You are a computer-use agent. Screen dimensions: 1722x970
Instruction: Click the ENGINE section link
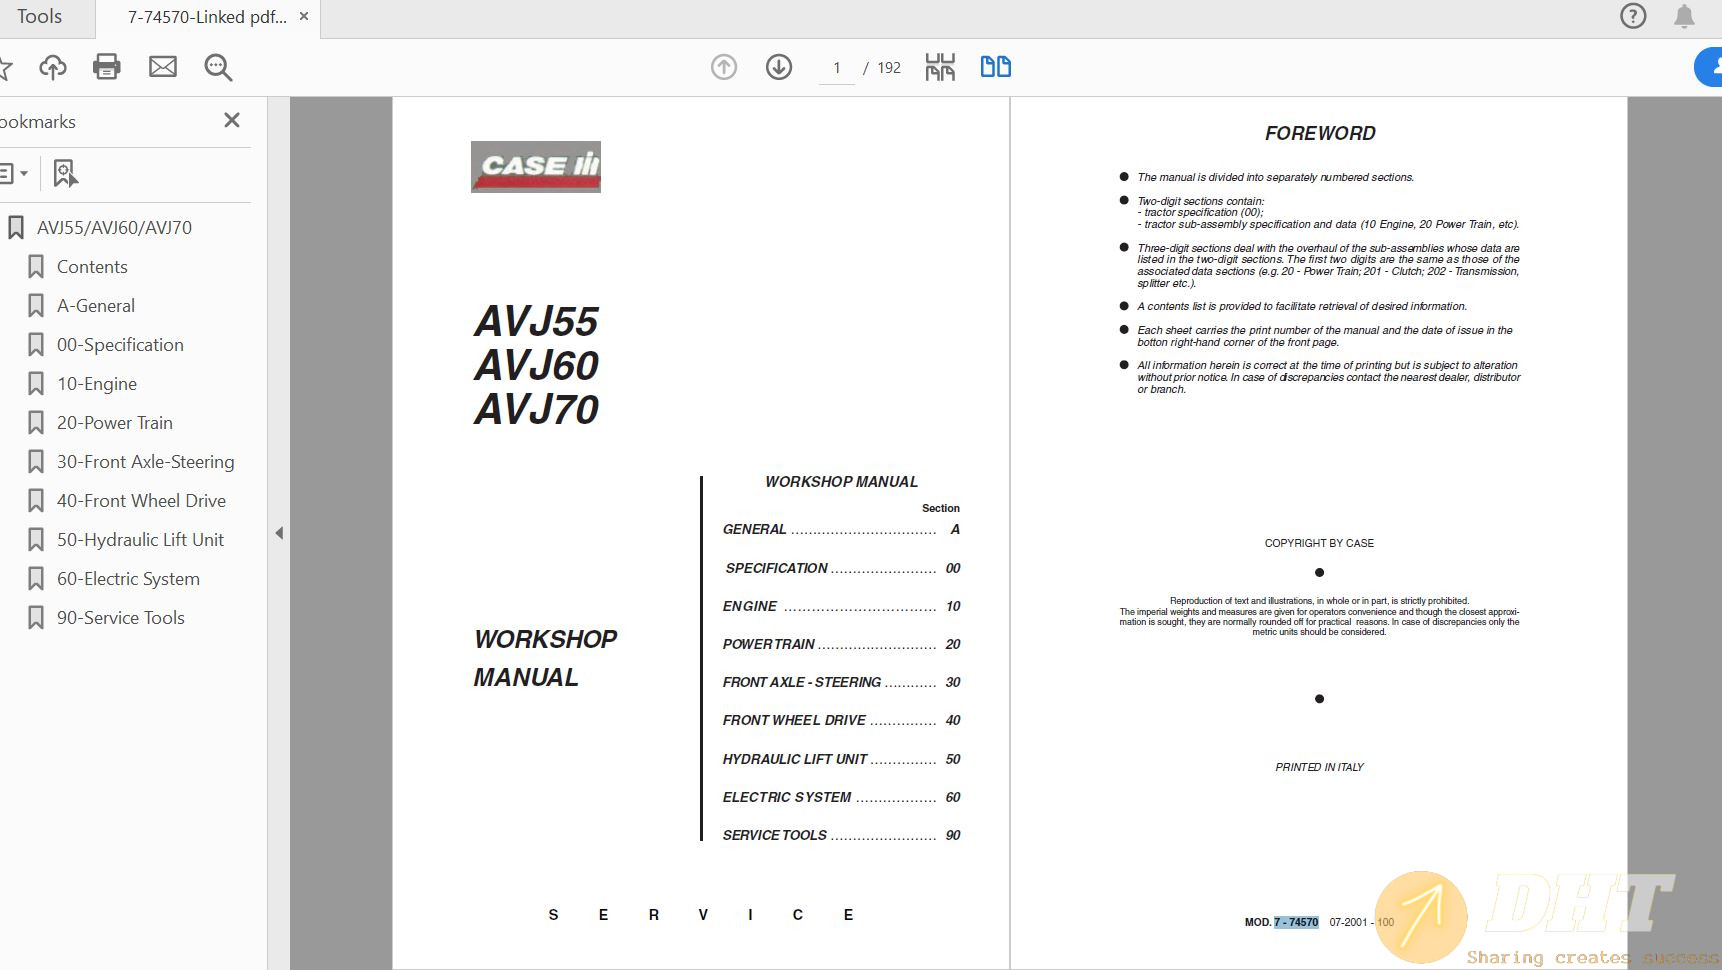pos(841,606)
